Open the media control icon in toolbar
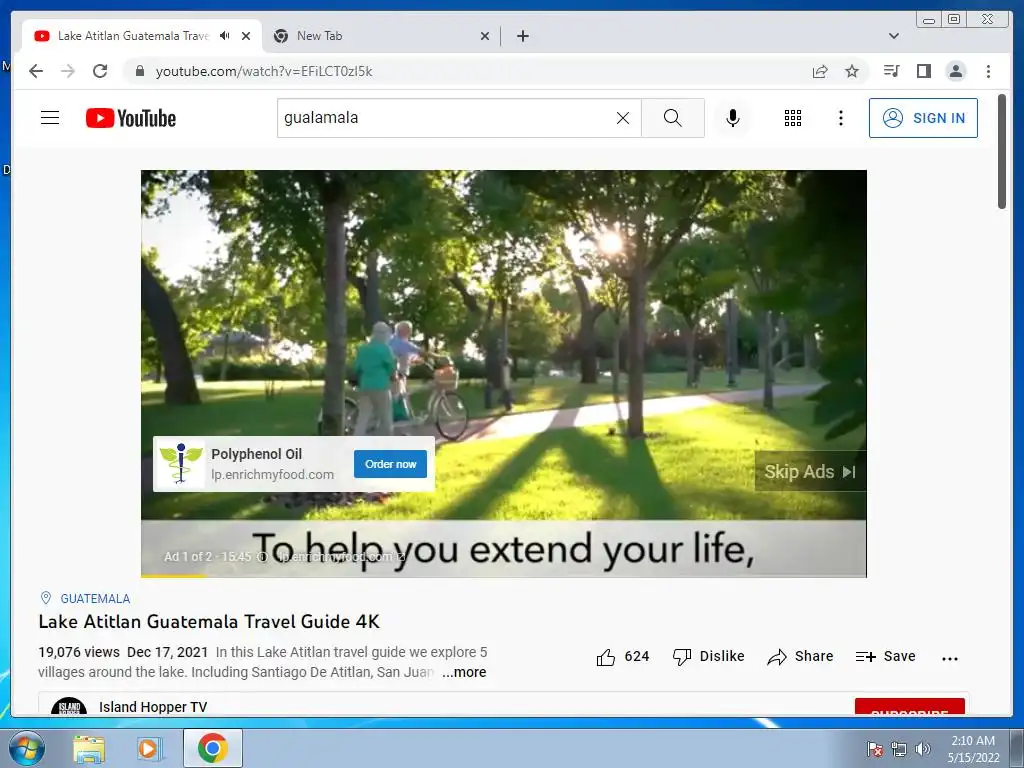This screenshot has height=768, width=1024. pos(891,71)
